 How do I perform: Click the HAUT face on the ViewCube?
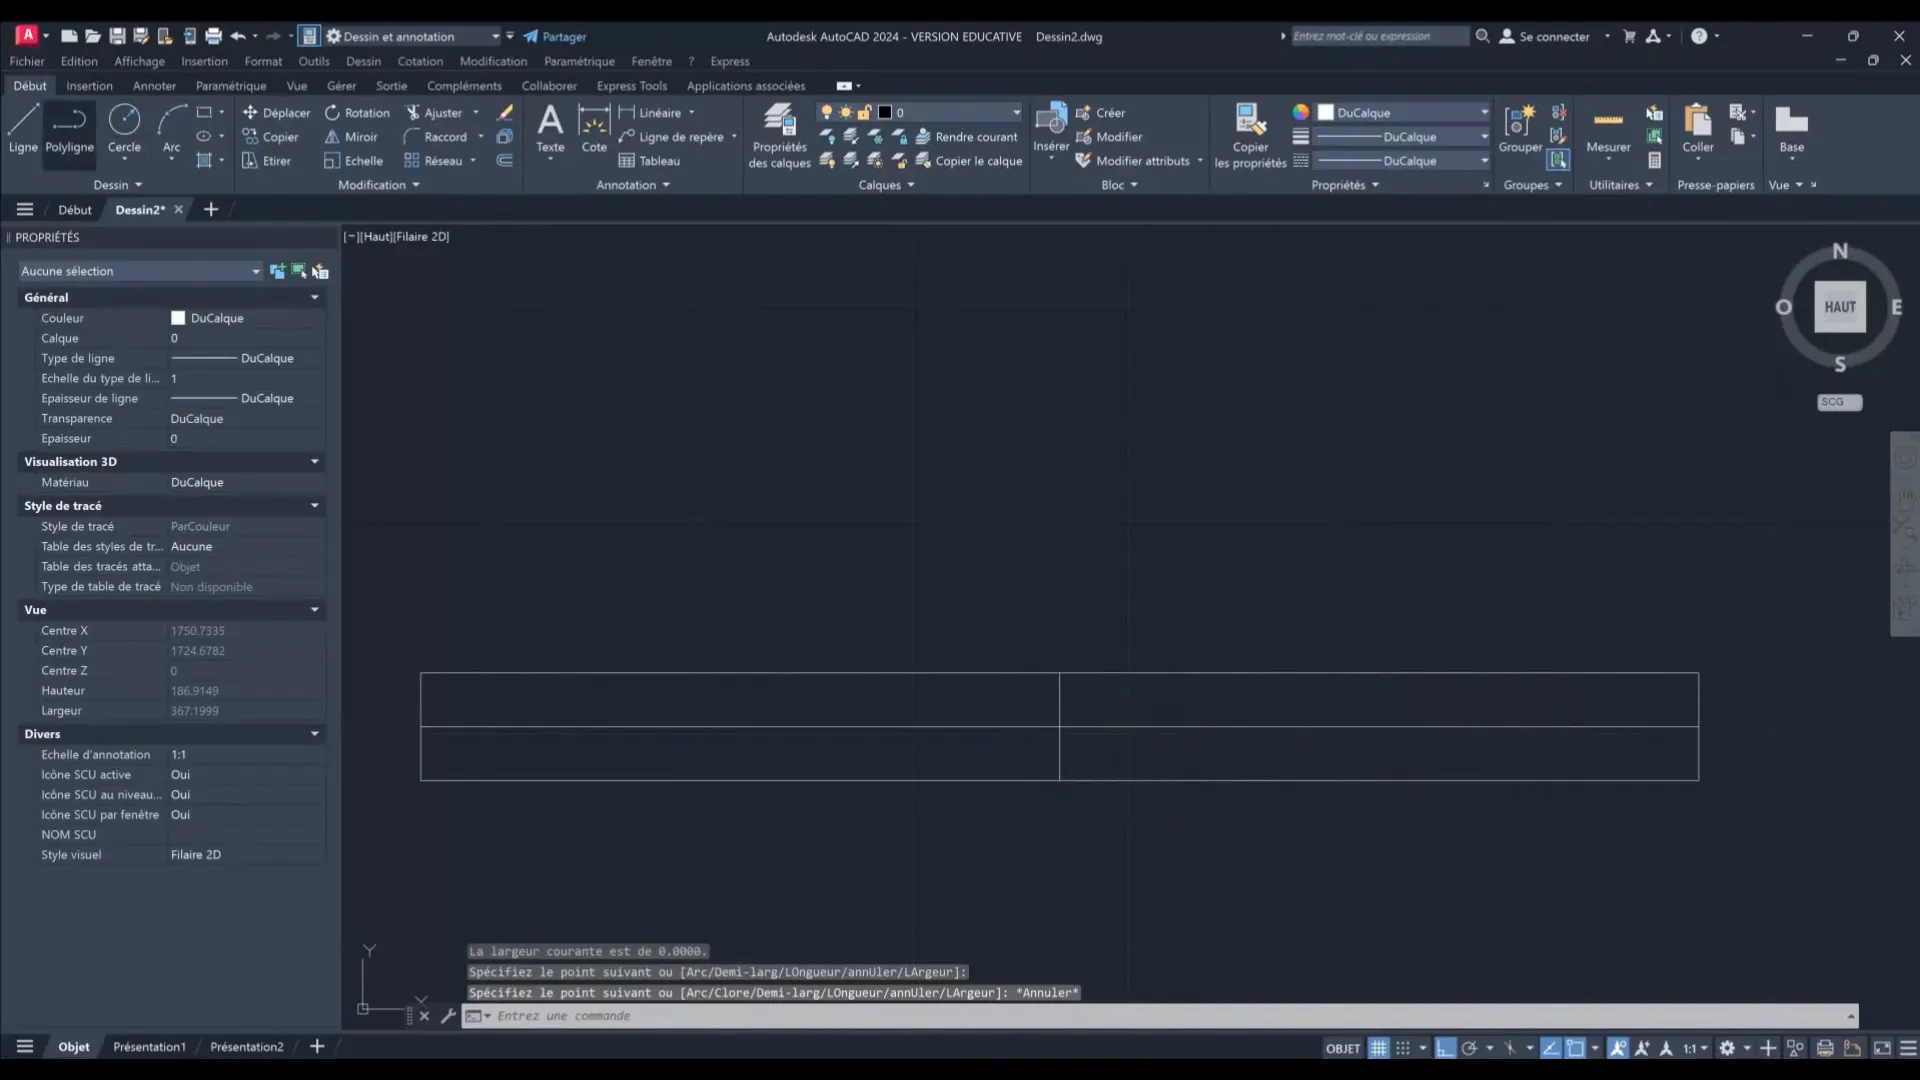1840,307
